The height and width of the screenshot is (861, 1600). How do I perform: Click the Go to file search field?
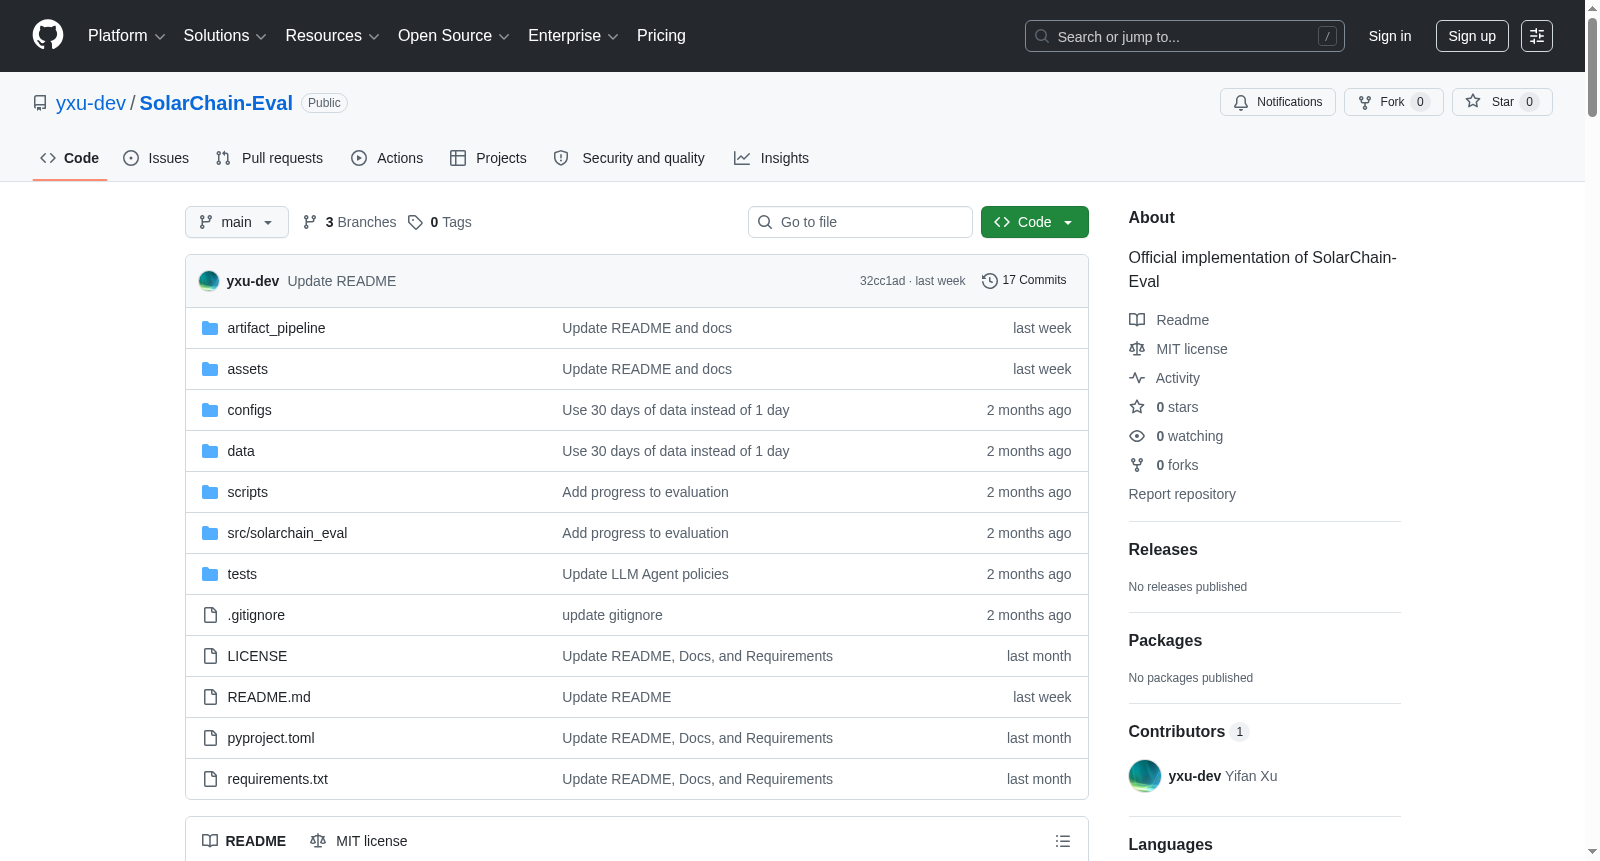[x=860, y=222]
